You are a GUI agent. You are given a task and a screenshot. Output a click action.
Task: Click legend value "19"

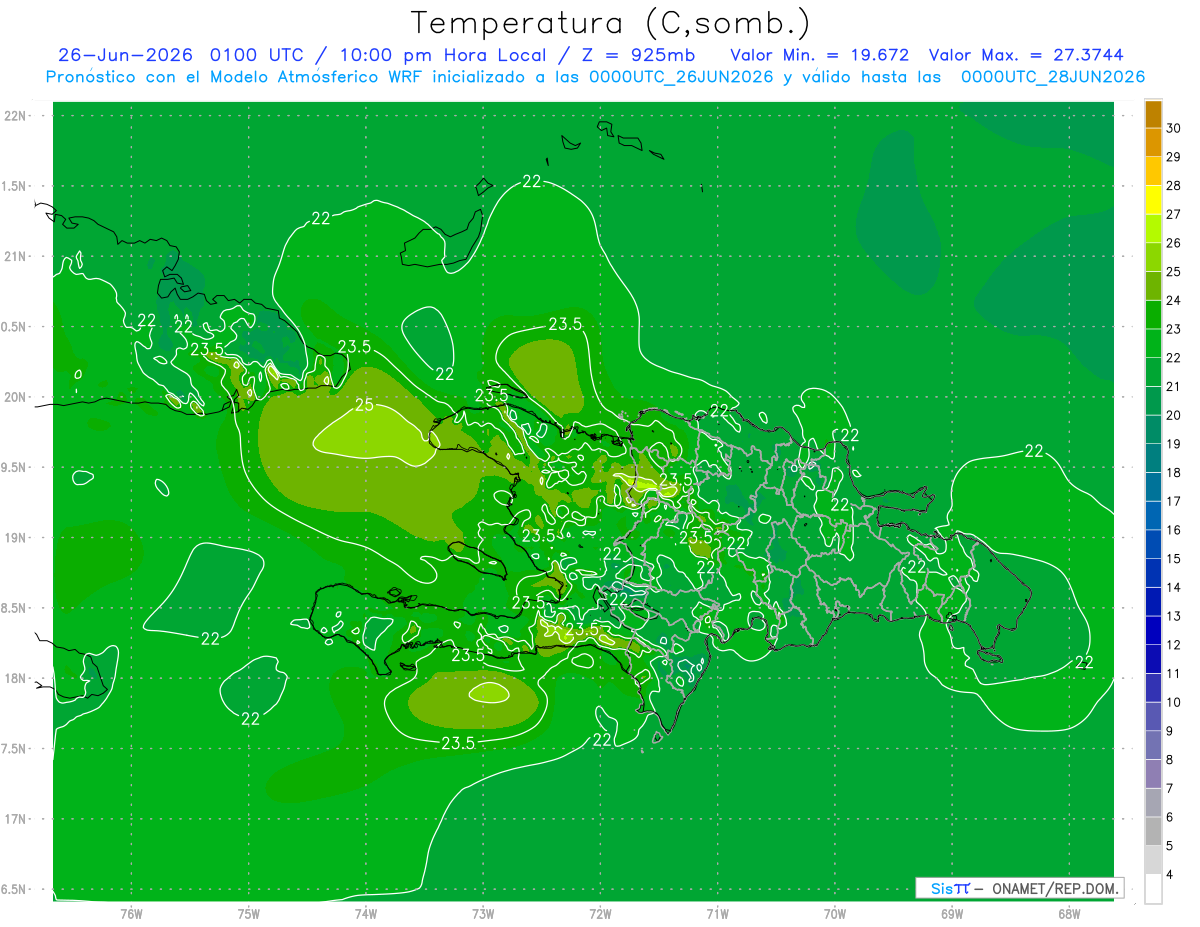[x=1174, y=444]
